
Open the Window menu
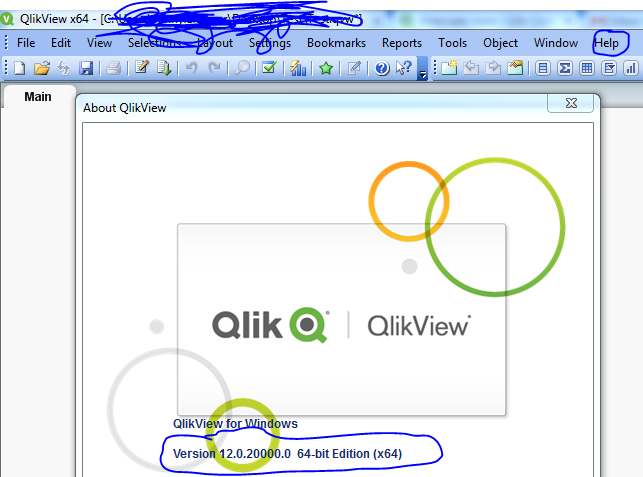click(x=556, y=43)
